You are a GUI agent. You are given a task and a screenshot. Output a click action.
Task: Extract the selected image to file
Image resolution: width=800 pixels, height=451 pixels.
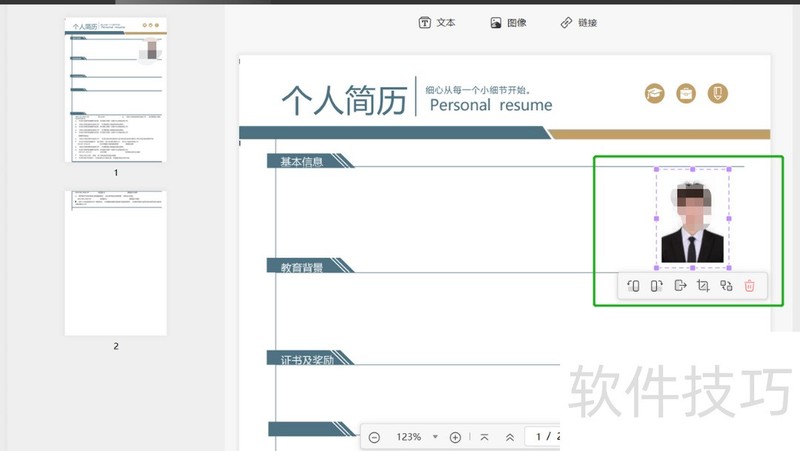pyautogui.click(x=680, y=286)
